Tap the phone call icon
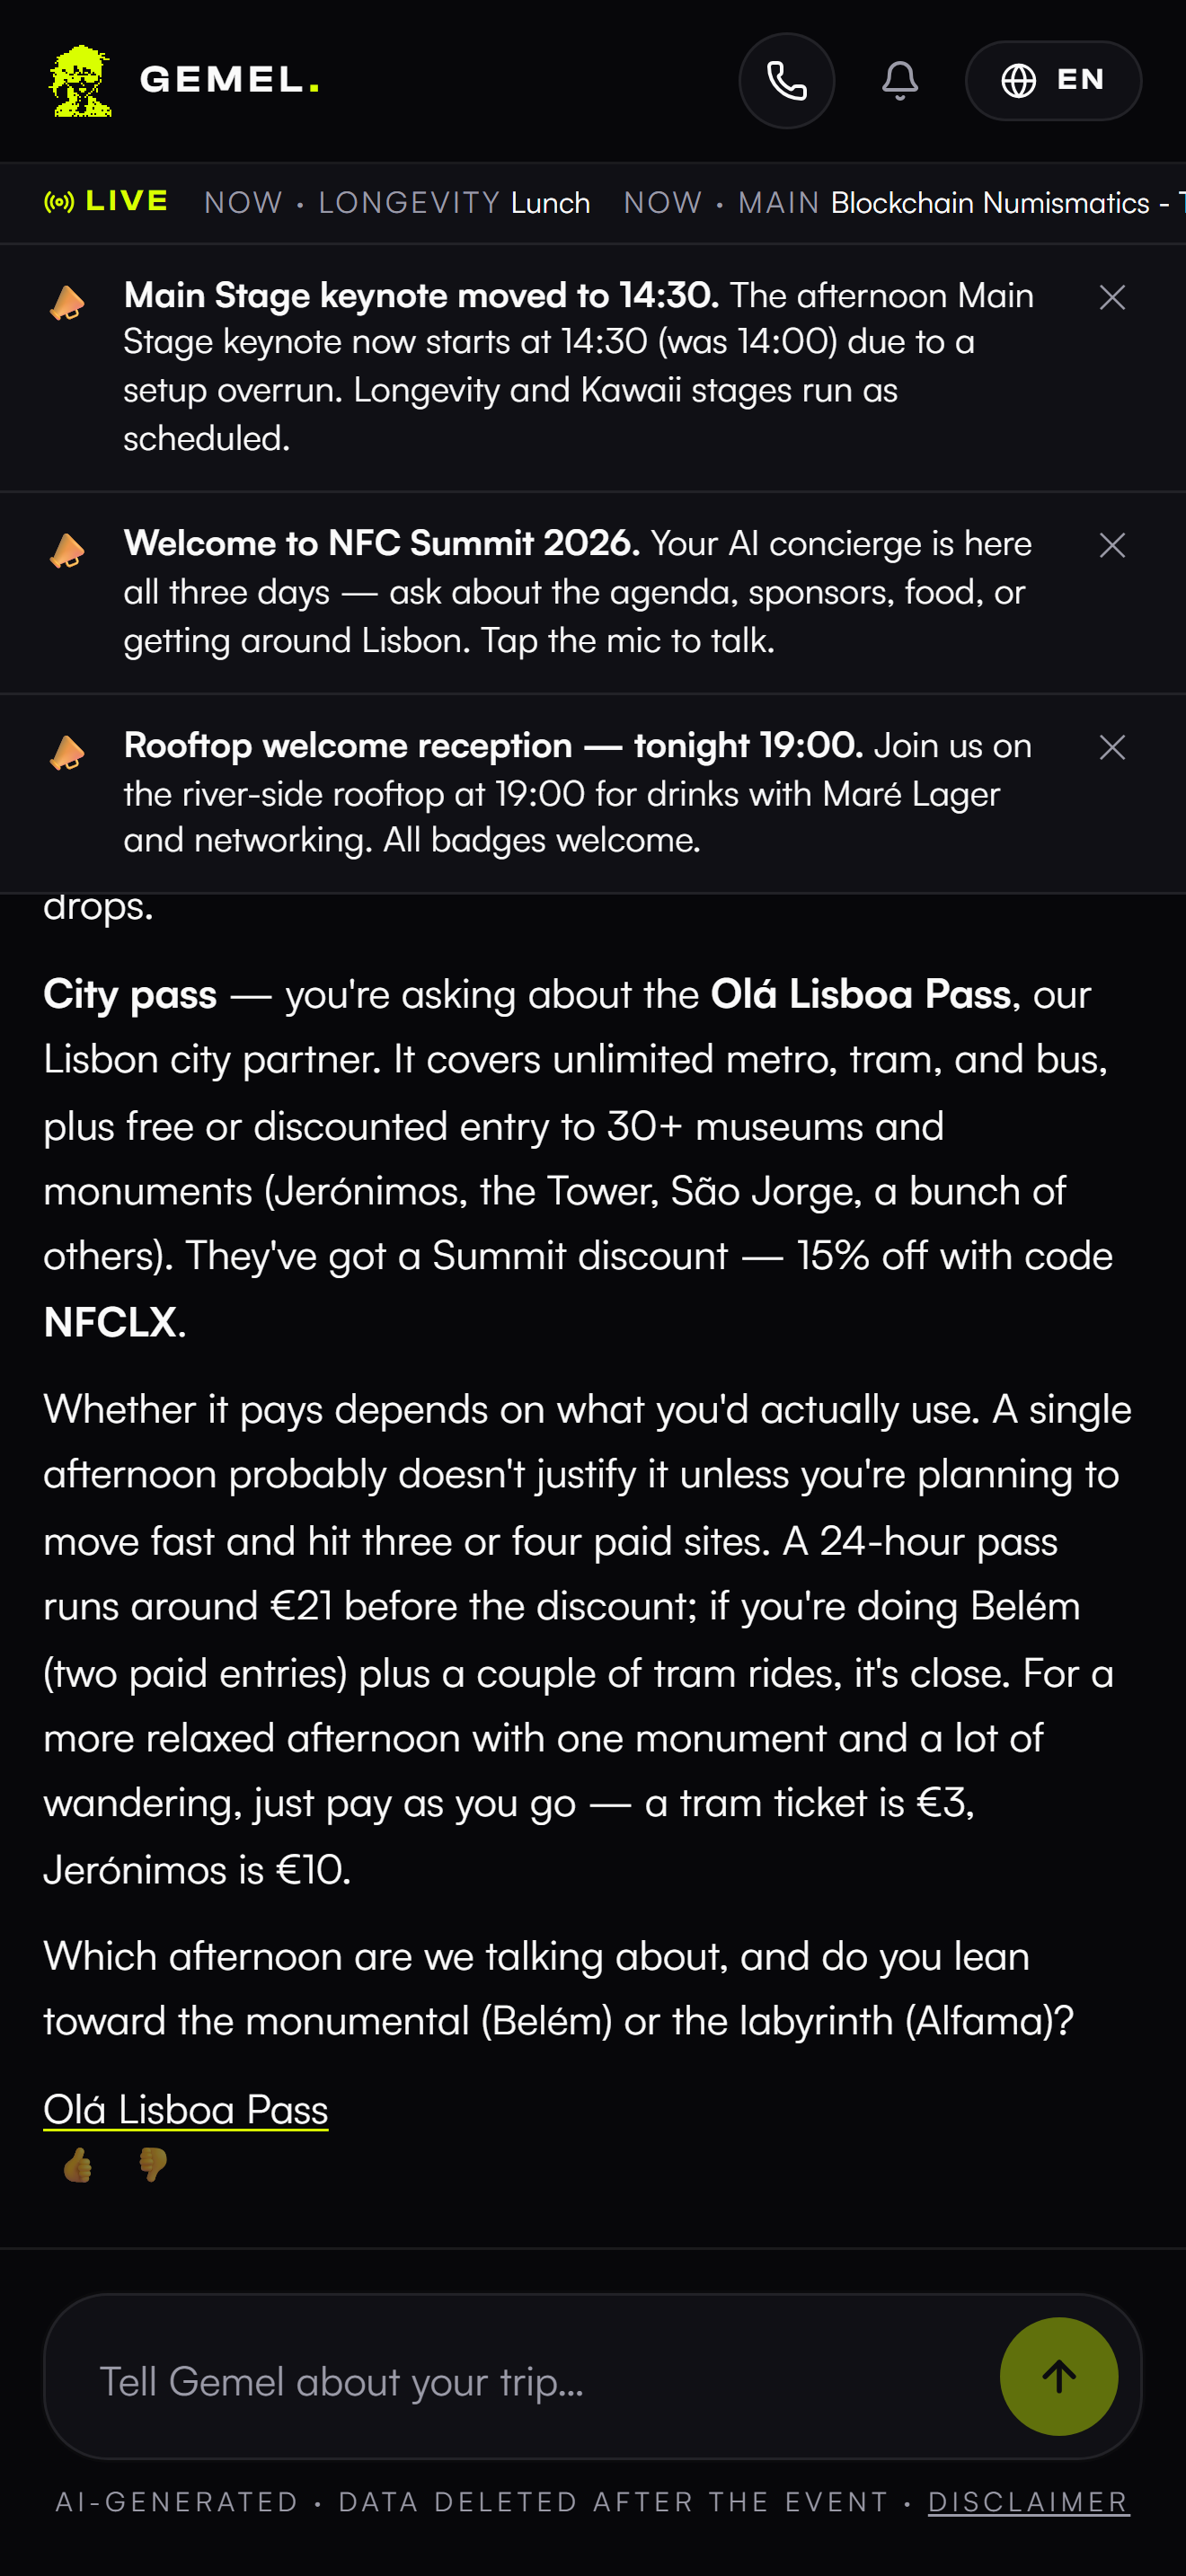The width and height of the screenshot is (1186, 2576). point(786,81)
